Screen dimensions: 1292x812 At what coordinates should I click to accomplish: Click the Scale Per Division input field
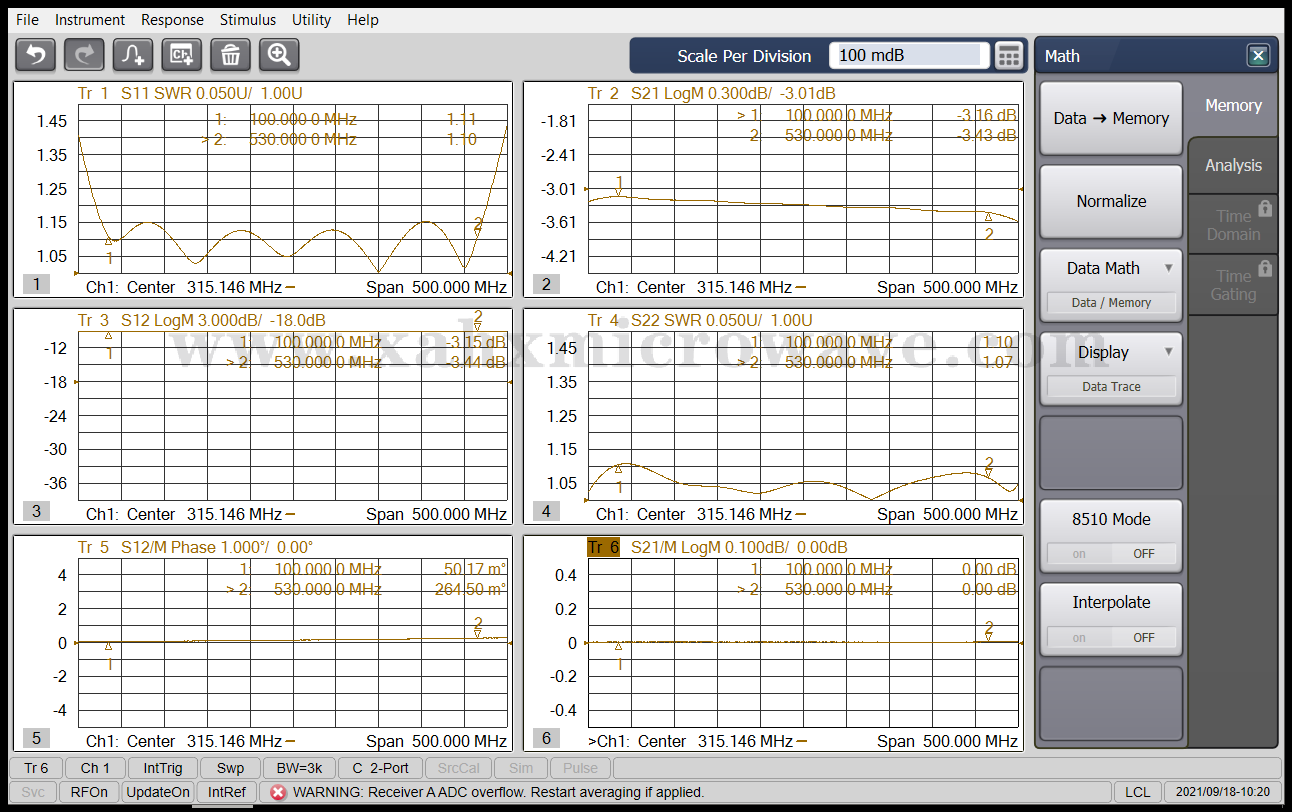(x=908, y=55)
